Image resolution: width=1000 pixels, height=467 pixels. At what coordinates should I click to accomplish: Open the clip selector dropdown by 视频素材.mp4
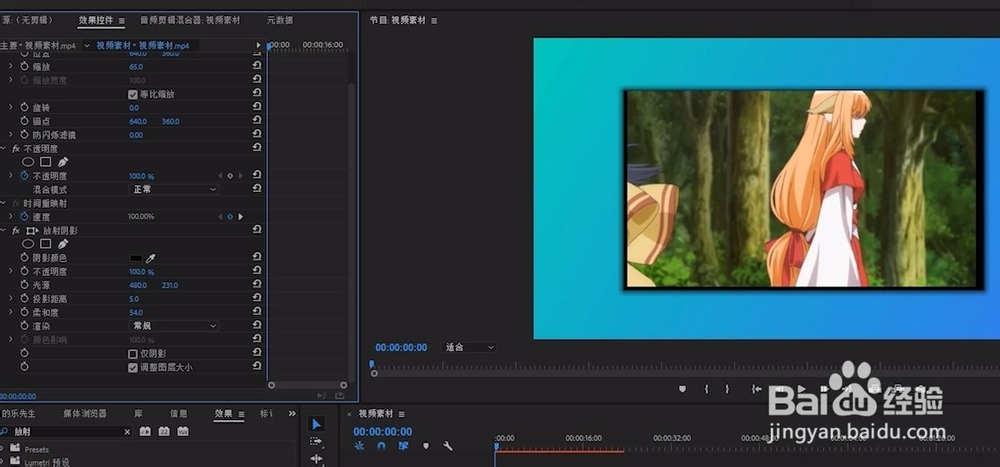click(x=87, y=46)
